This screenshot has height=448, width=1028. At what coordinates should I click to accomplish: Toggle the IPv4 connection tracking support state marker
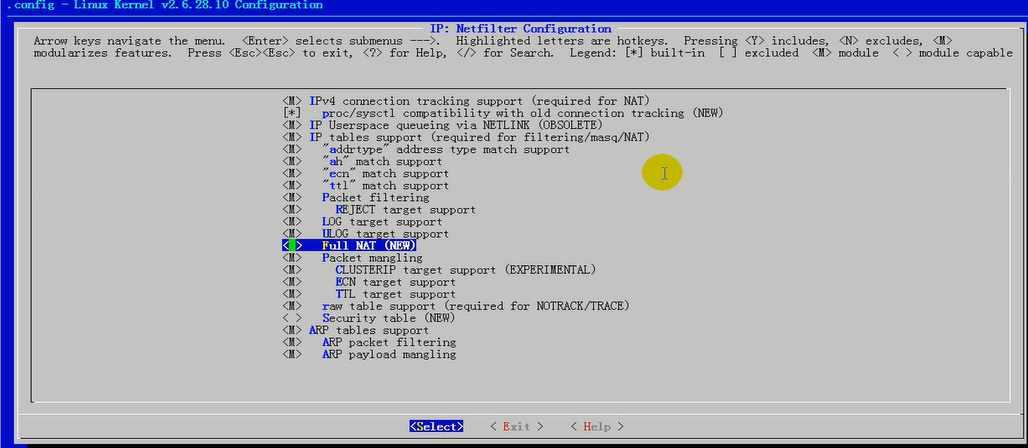click(x=292, y=101)
